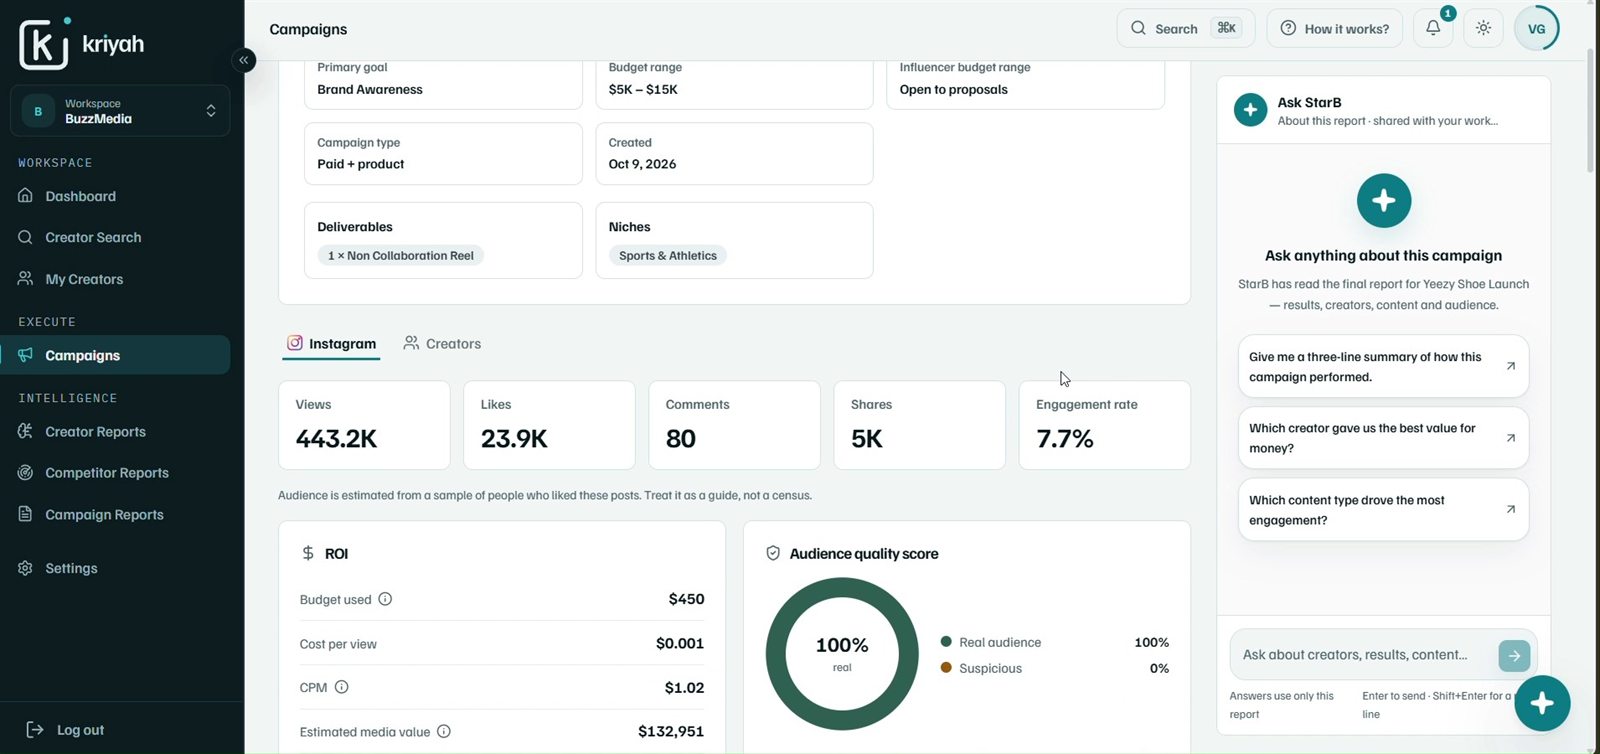Click the Engagement rate 7.7% card
Screen dimensions: 1600x754
point(1105,425)
